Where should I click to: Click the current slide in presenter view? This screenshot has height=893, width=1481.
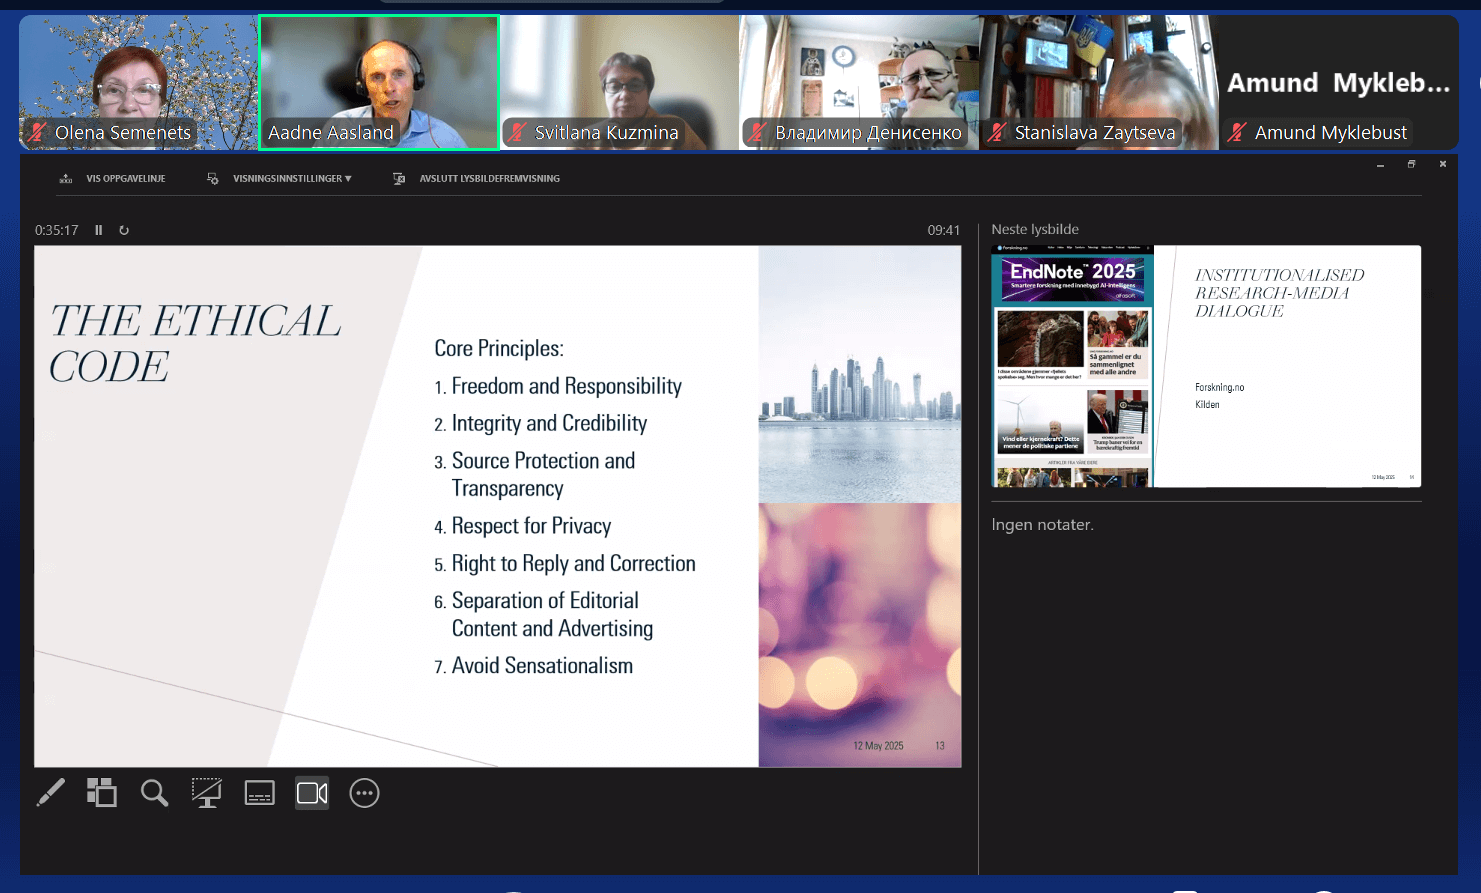497,506
